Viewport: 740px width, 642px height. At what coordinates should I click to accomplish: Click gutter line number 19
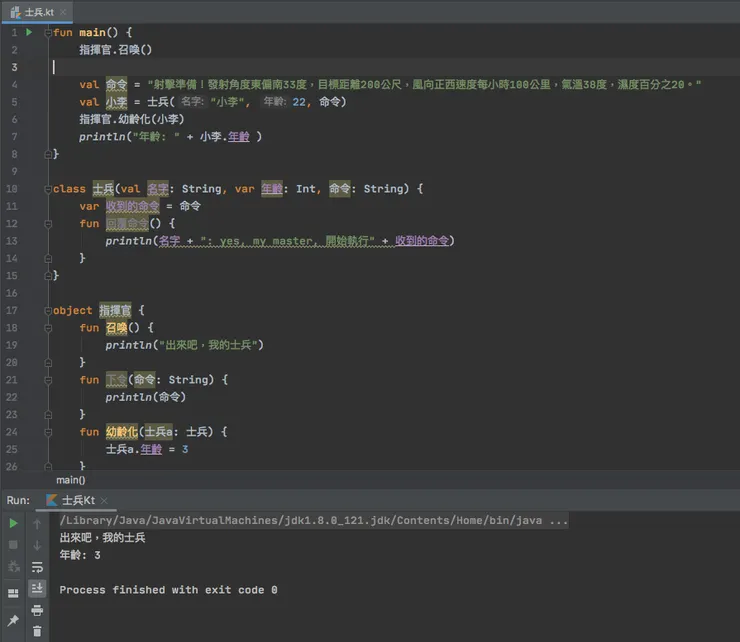(12, 345)
